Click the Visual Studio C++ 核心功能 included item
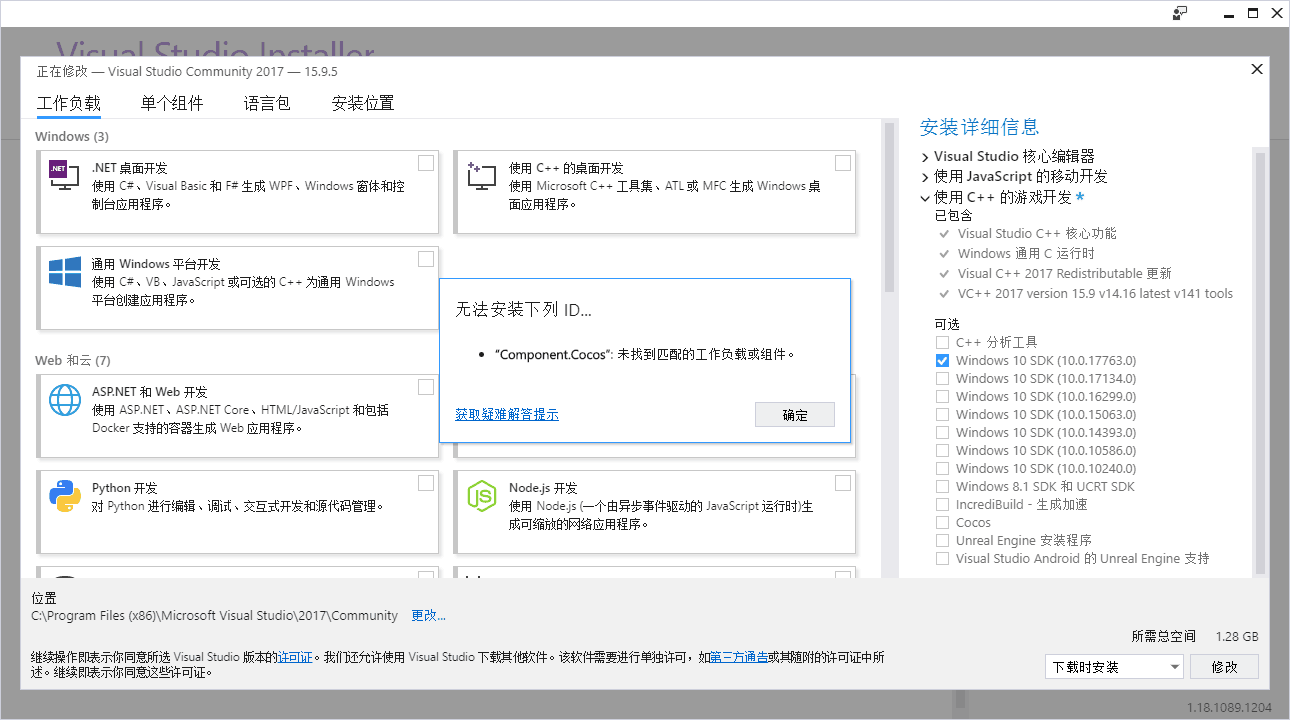 point(1037,234)
